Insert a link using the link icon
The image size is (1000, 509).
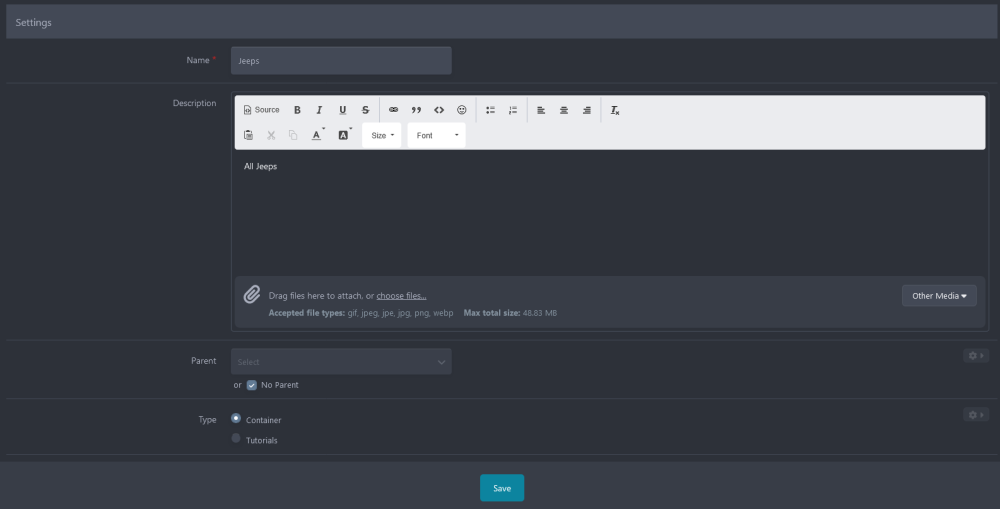[393, 110]
